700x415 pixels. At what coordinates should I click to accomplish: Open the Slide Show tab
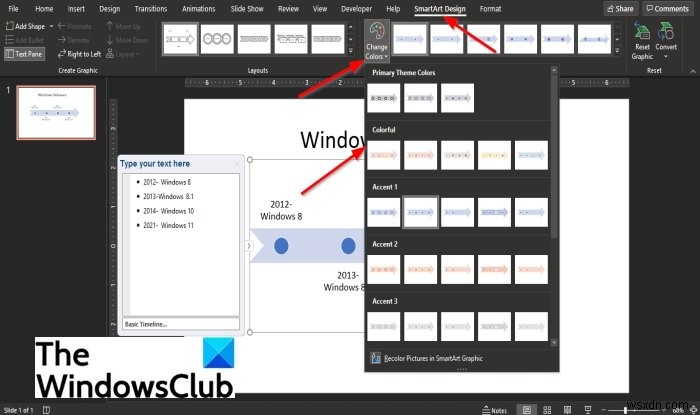[247, 8]
